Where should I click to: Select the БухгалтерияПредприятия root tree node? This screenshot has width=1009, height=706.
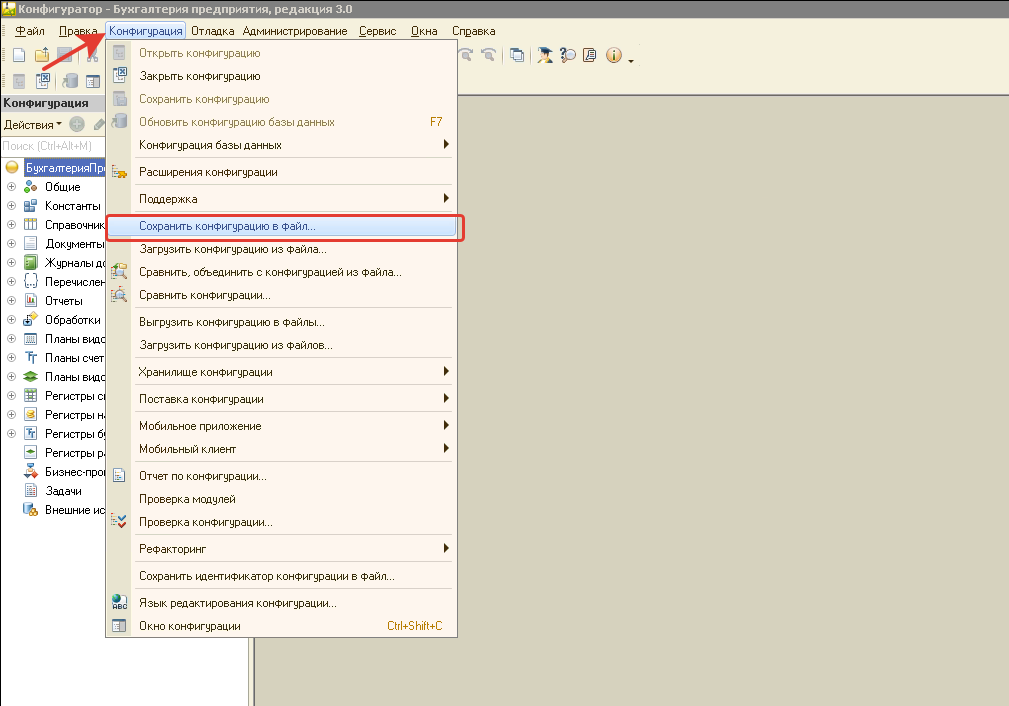pyautogui.click(x=64, y=168)
